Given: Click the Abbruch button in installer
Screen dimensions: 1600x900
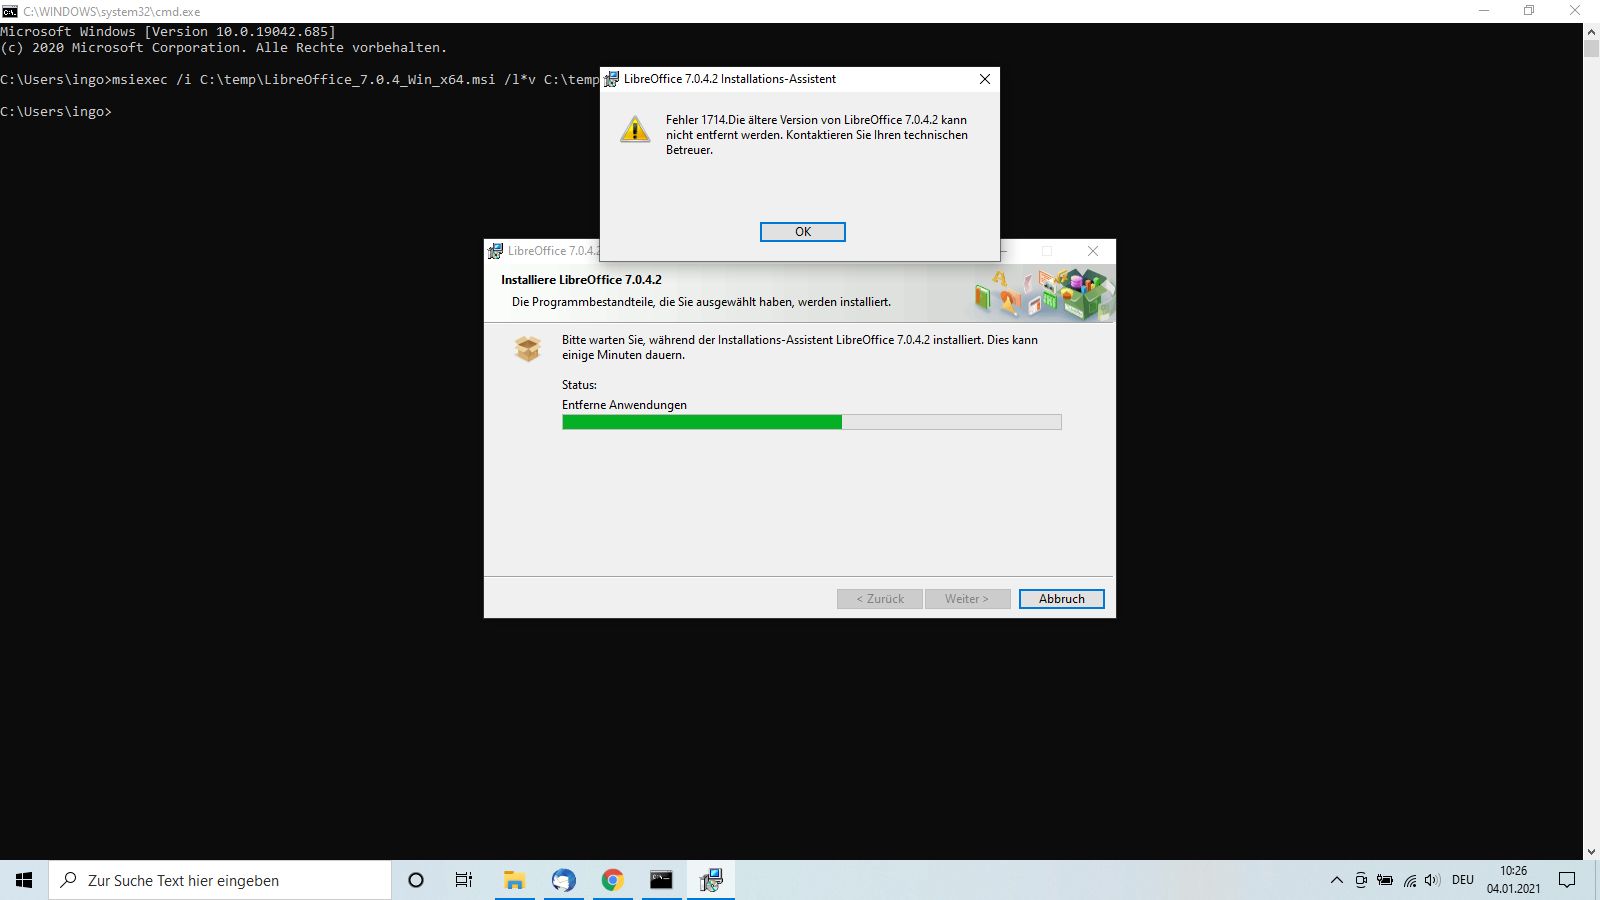Looking at the screenshot, I should [1061, 599].
